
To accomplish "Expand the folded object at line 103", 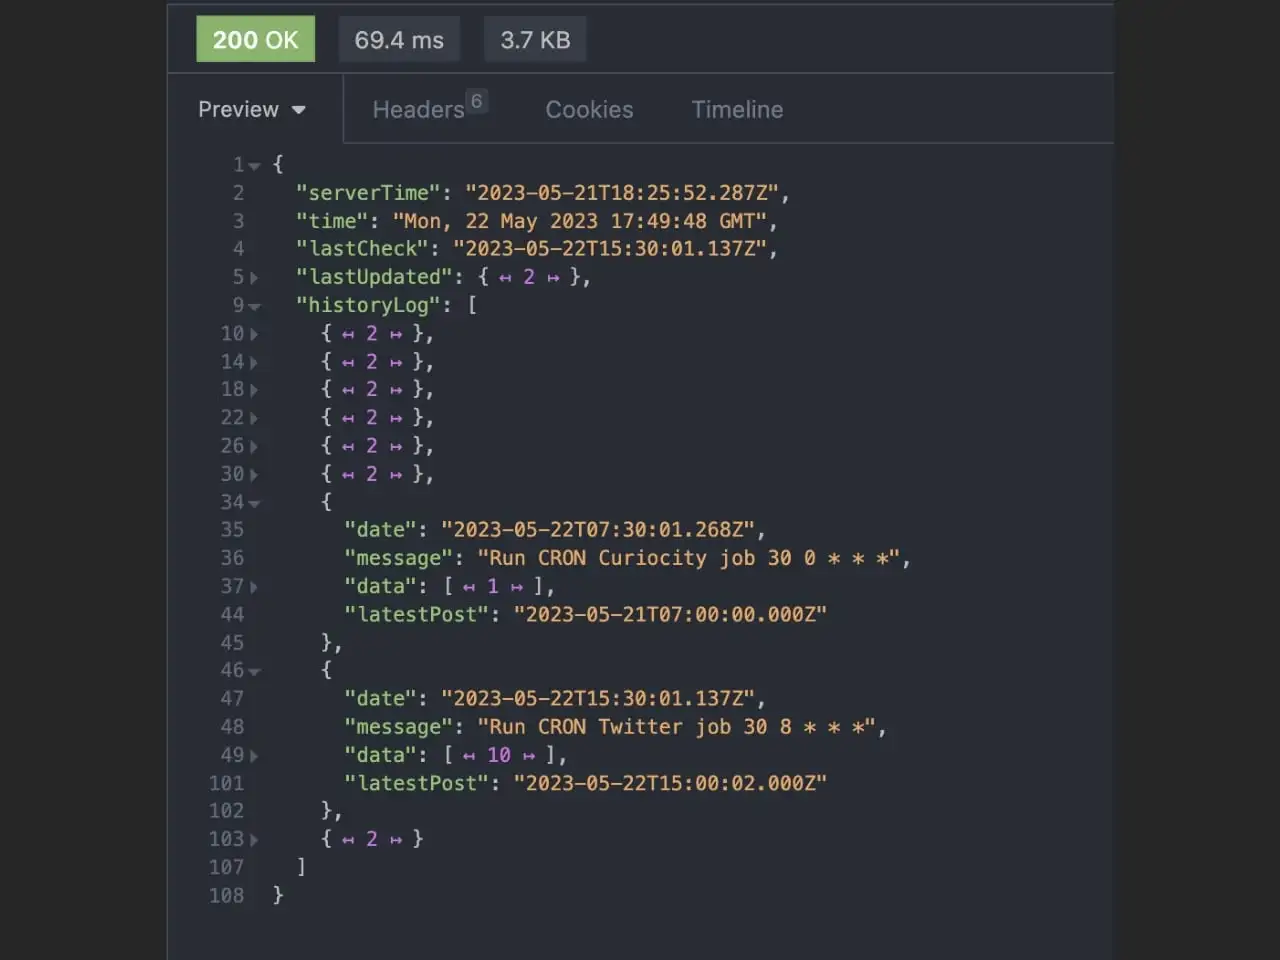I will pos(254,840).
